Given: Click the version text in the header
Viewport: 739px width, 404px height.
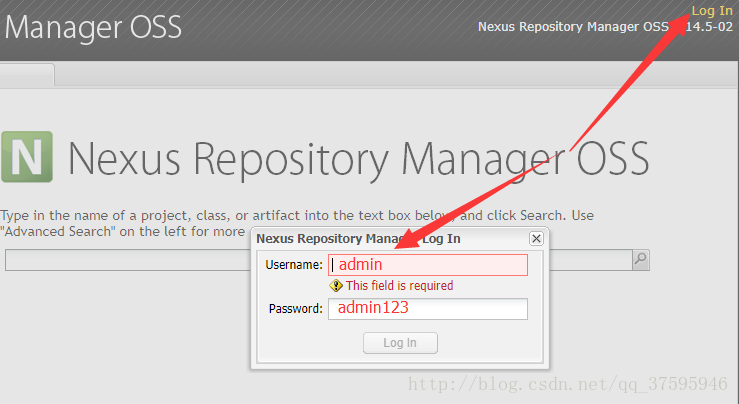Looking at the screenshot, I should click(x=606, y=26).
